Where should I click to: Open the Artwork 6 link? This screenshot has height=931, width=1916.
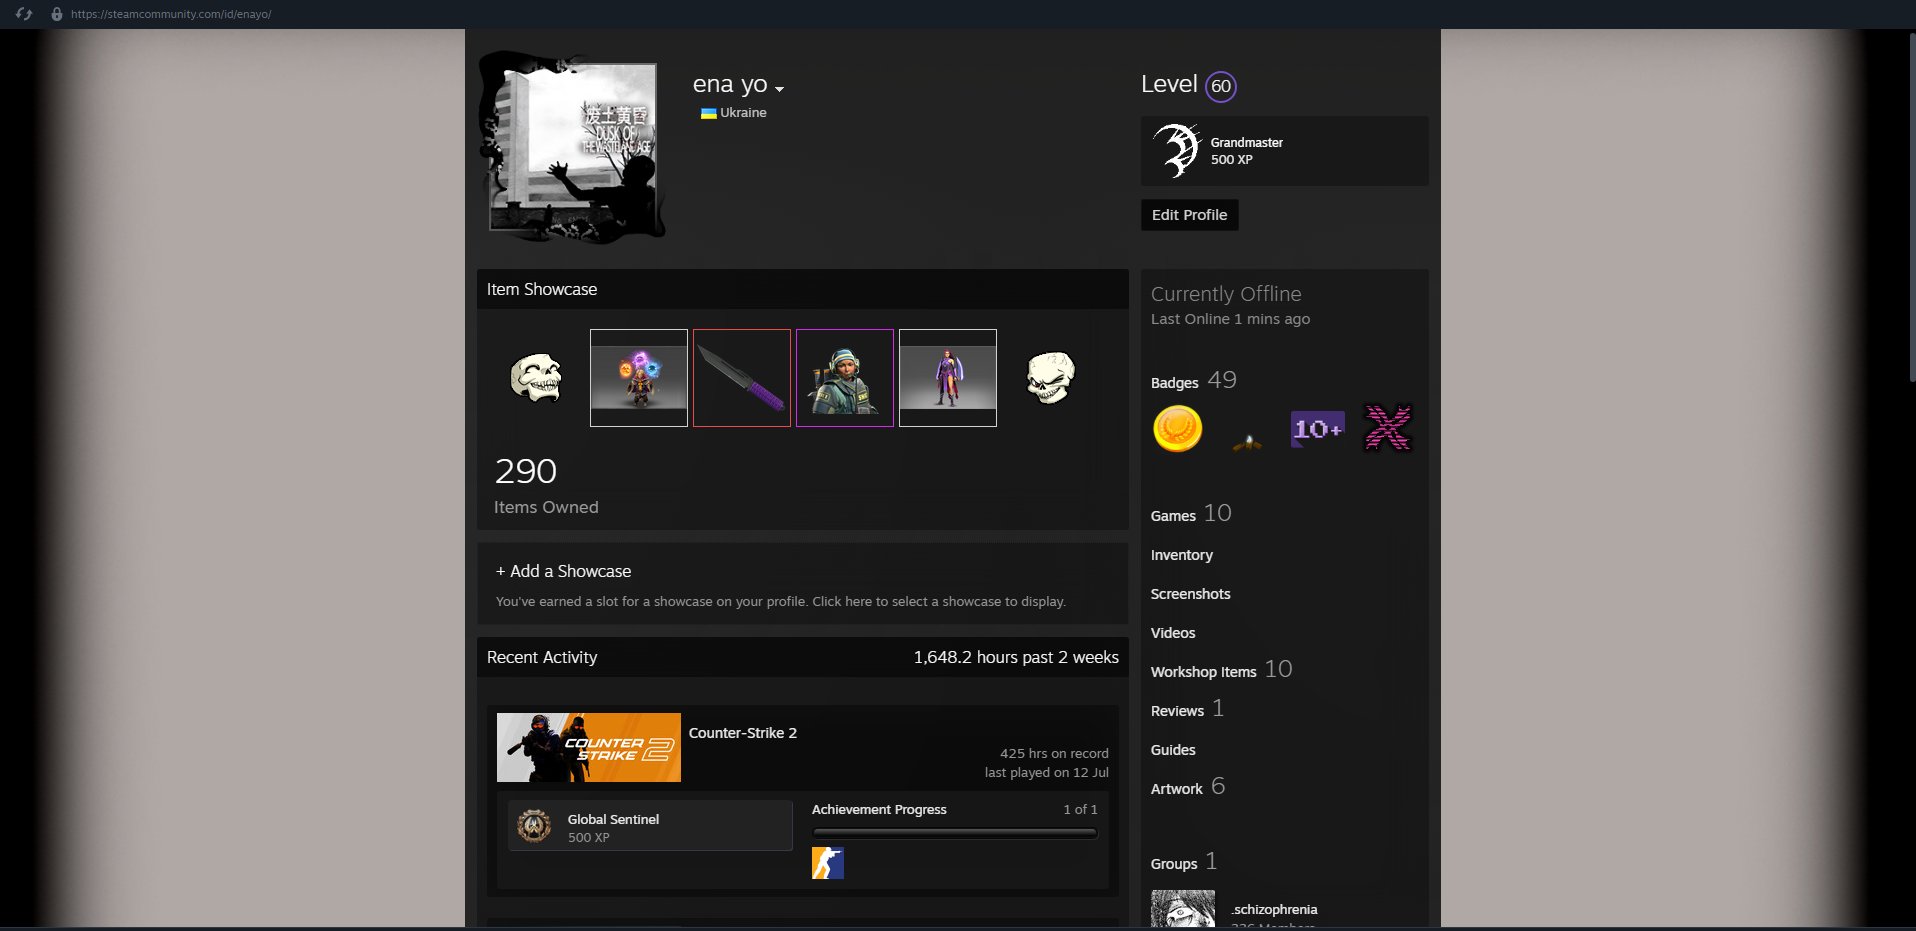[1188, 787]
